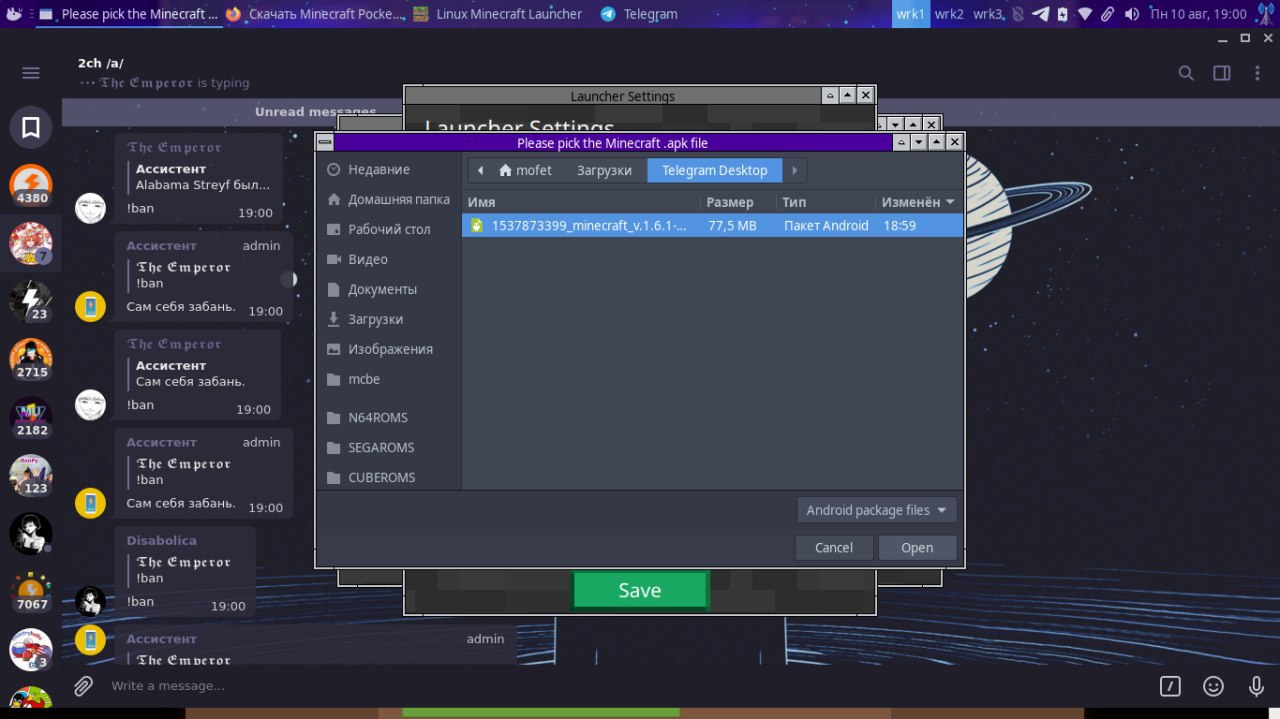This screenshot has height=719, width=1280.
Task: Switch to workspace wrk3
Action: tap(988, 14)
